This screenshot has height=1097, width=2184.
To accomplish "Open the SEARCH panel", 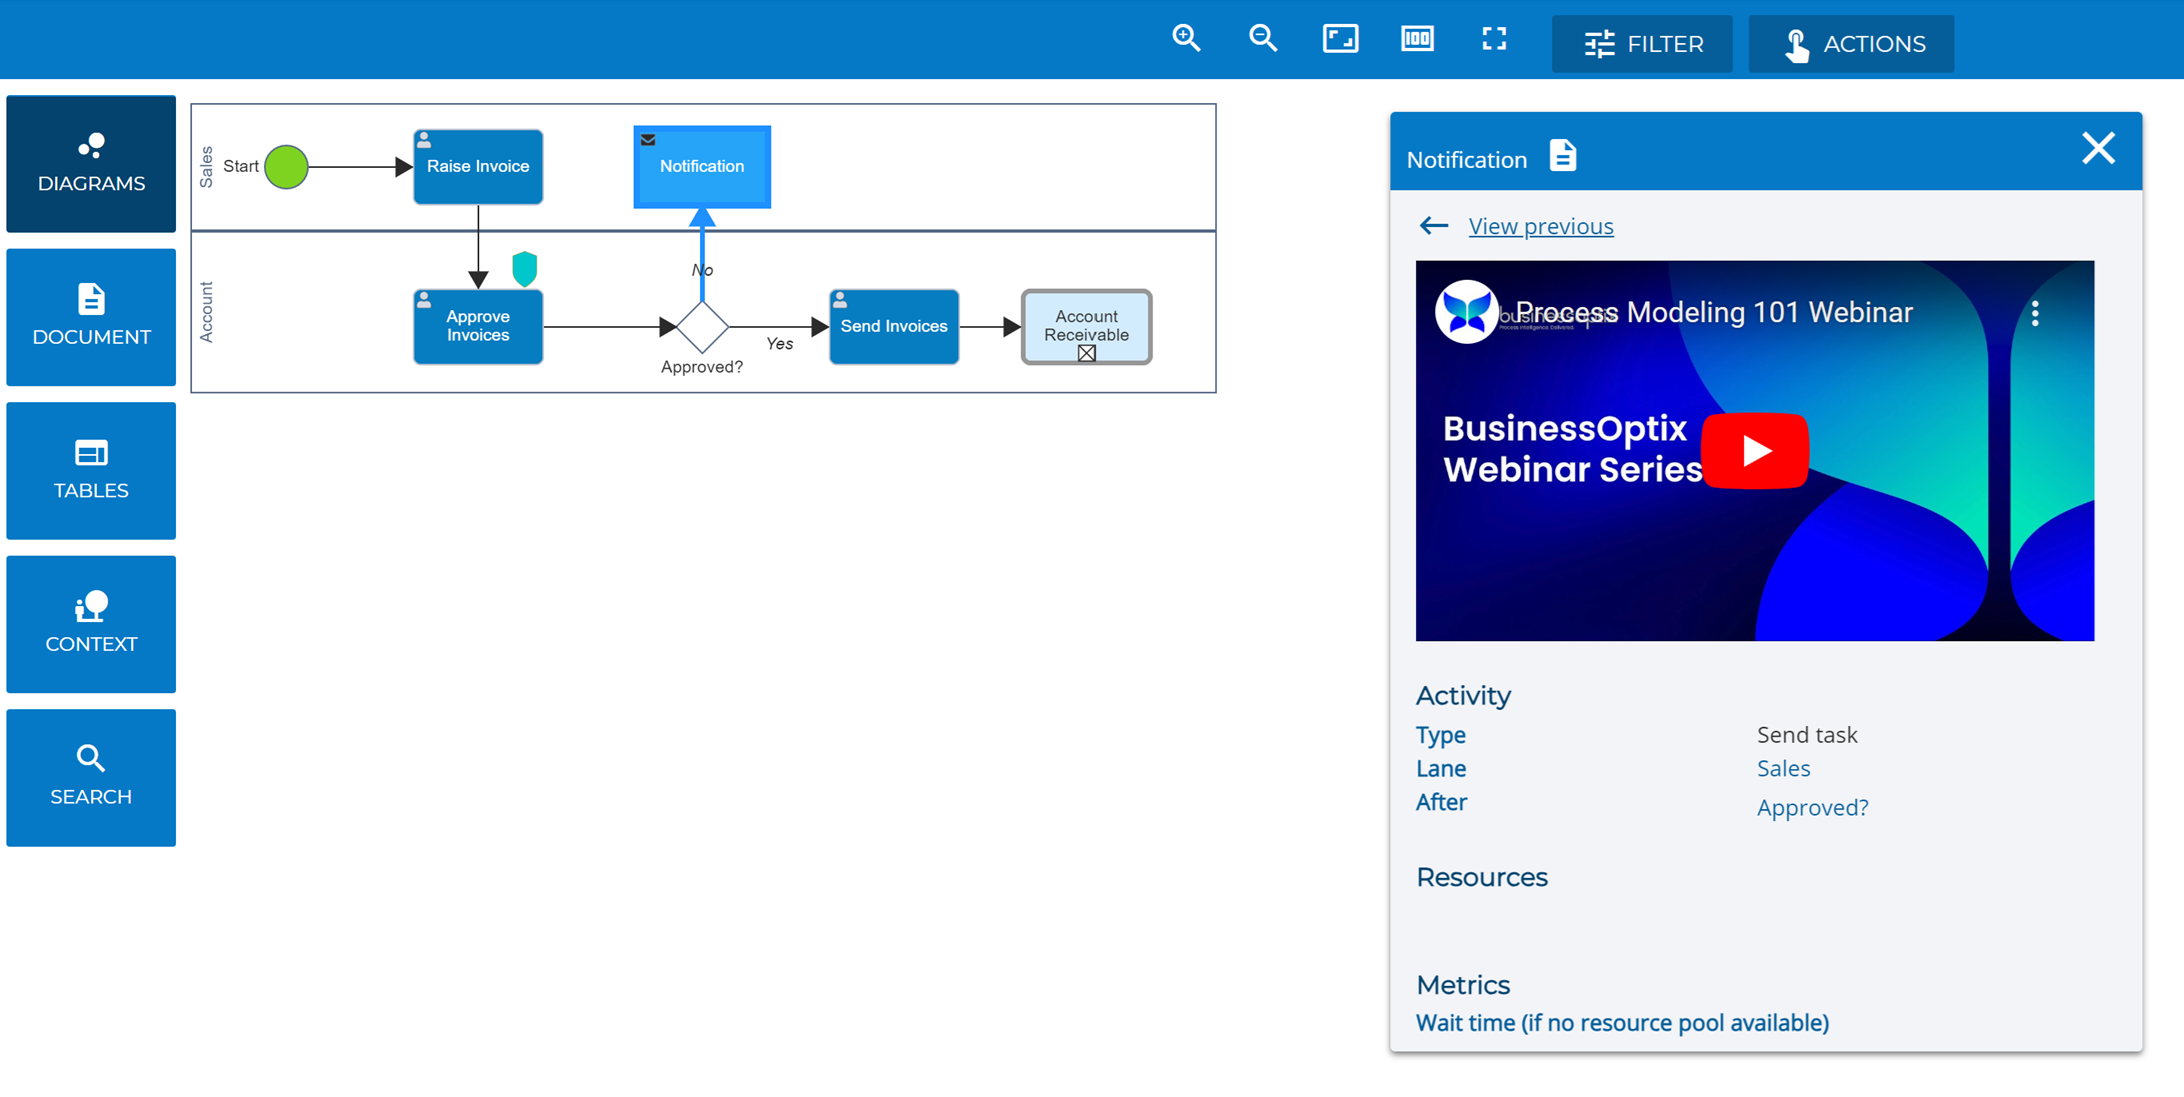I will tap(91, 777).
